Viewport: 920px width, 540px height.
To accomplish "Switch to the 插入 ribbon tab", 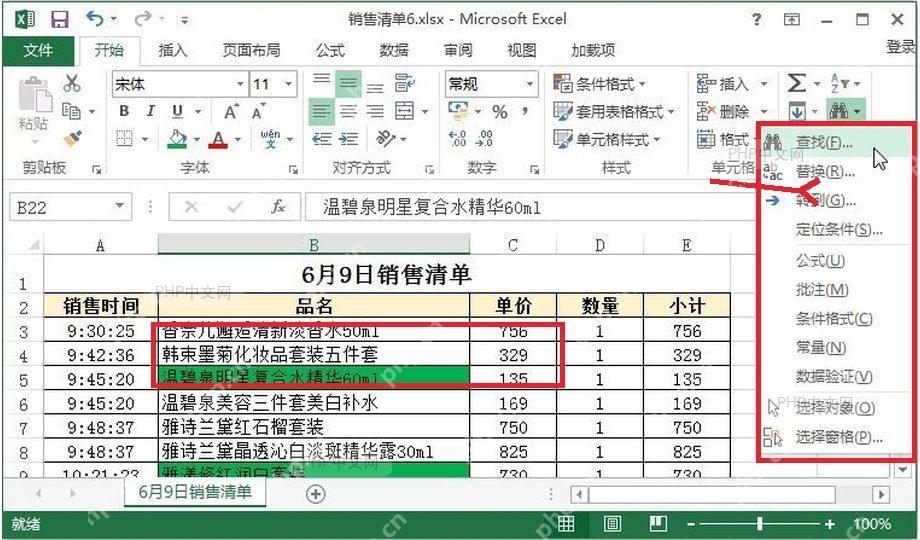I will click(x=172, y=50).
